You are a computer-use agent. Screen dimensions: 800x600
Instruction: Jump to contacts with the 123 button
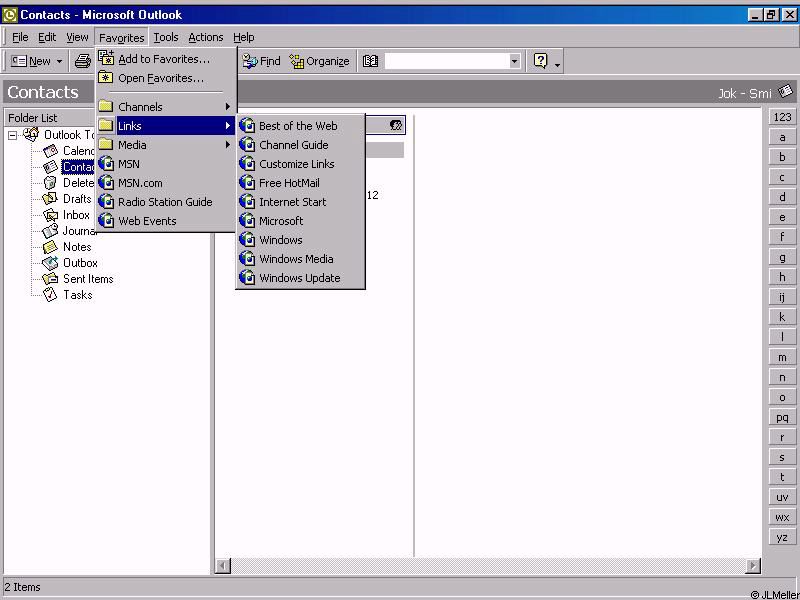click(x=782, y=117)
